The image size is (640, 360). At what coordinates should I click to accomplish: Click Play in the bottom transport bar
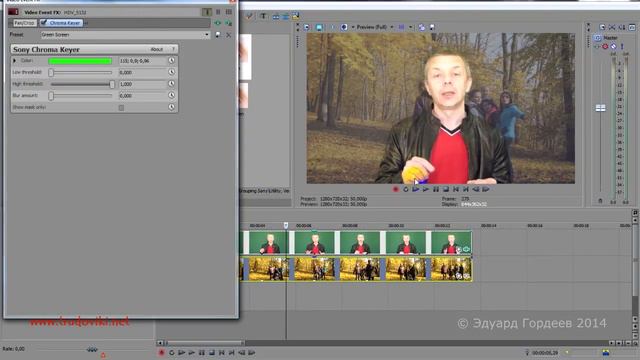(x=191, y=353)
